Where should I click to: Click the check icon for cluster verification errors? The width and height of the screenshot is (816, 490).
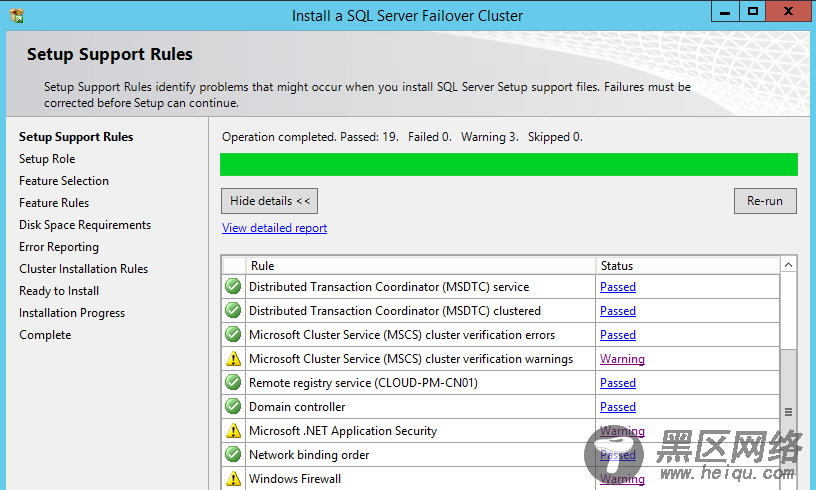tap(233, 334)
